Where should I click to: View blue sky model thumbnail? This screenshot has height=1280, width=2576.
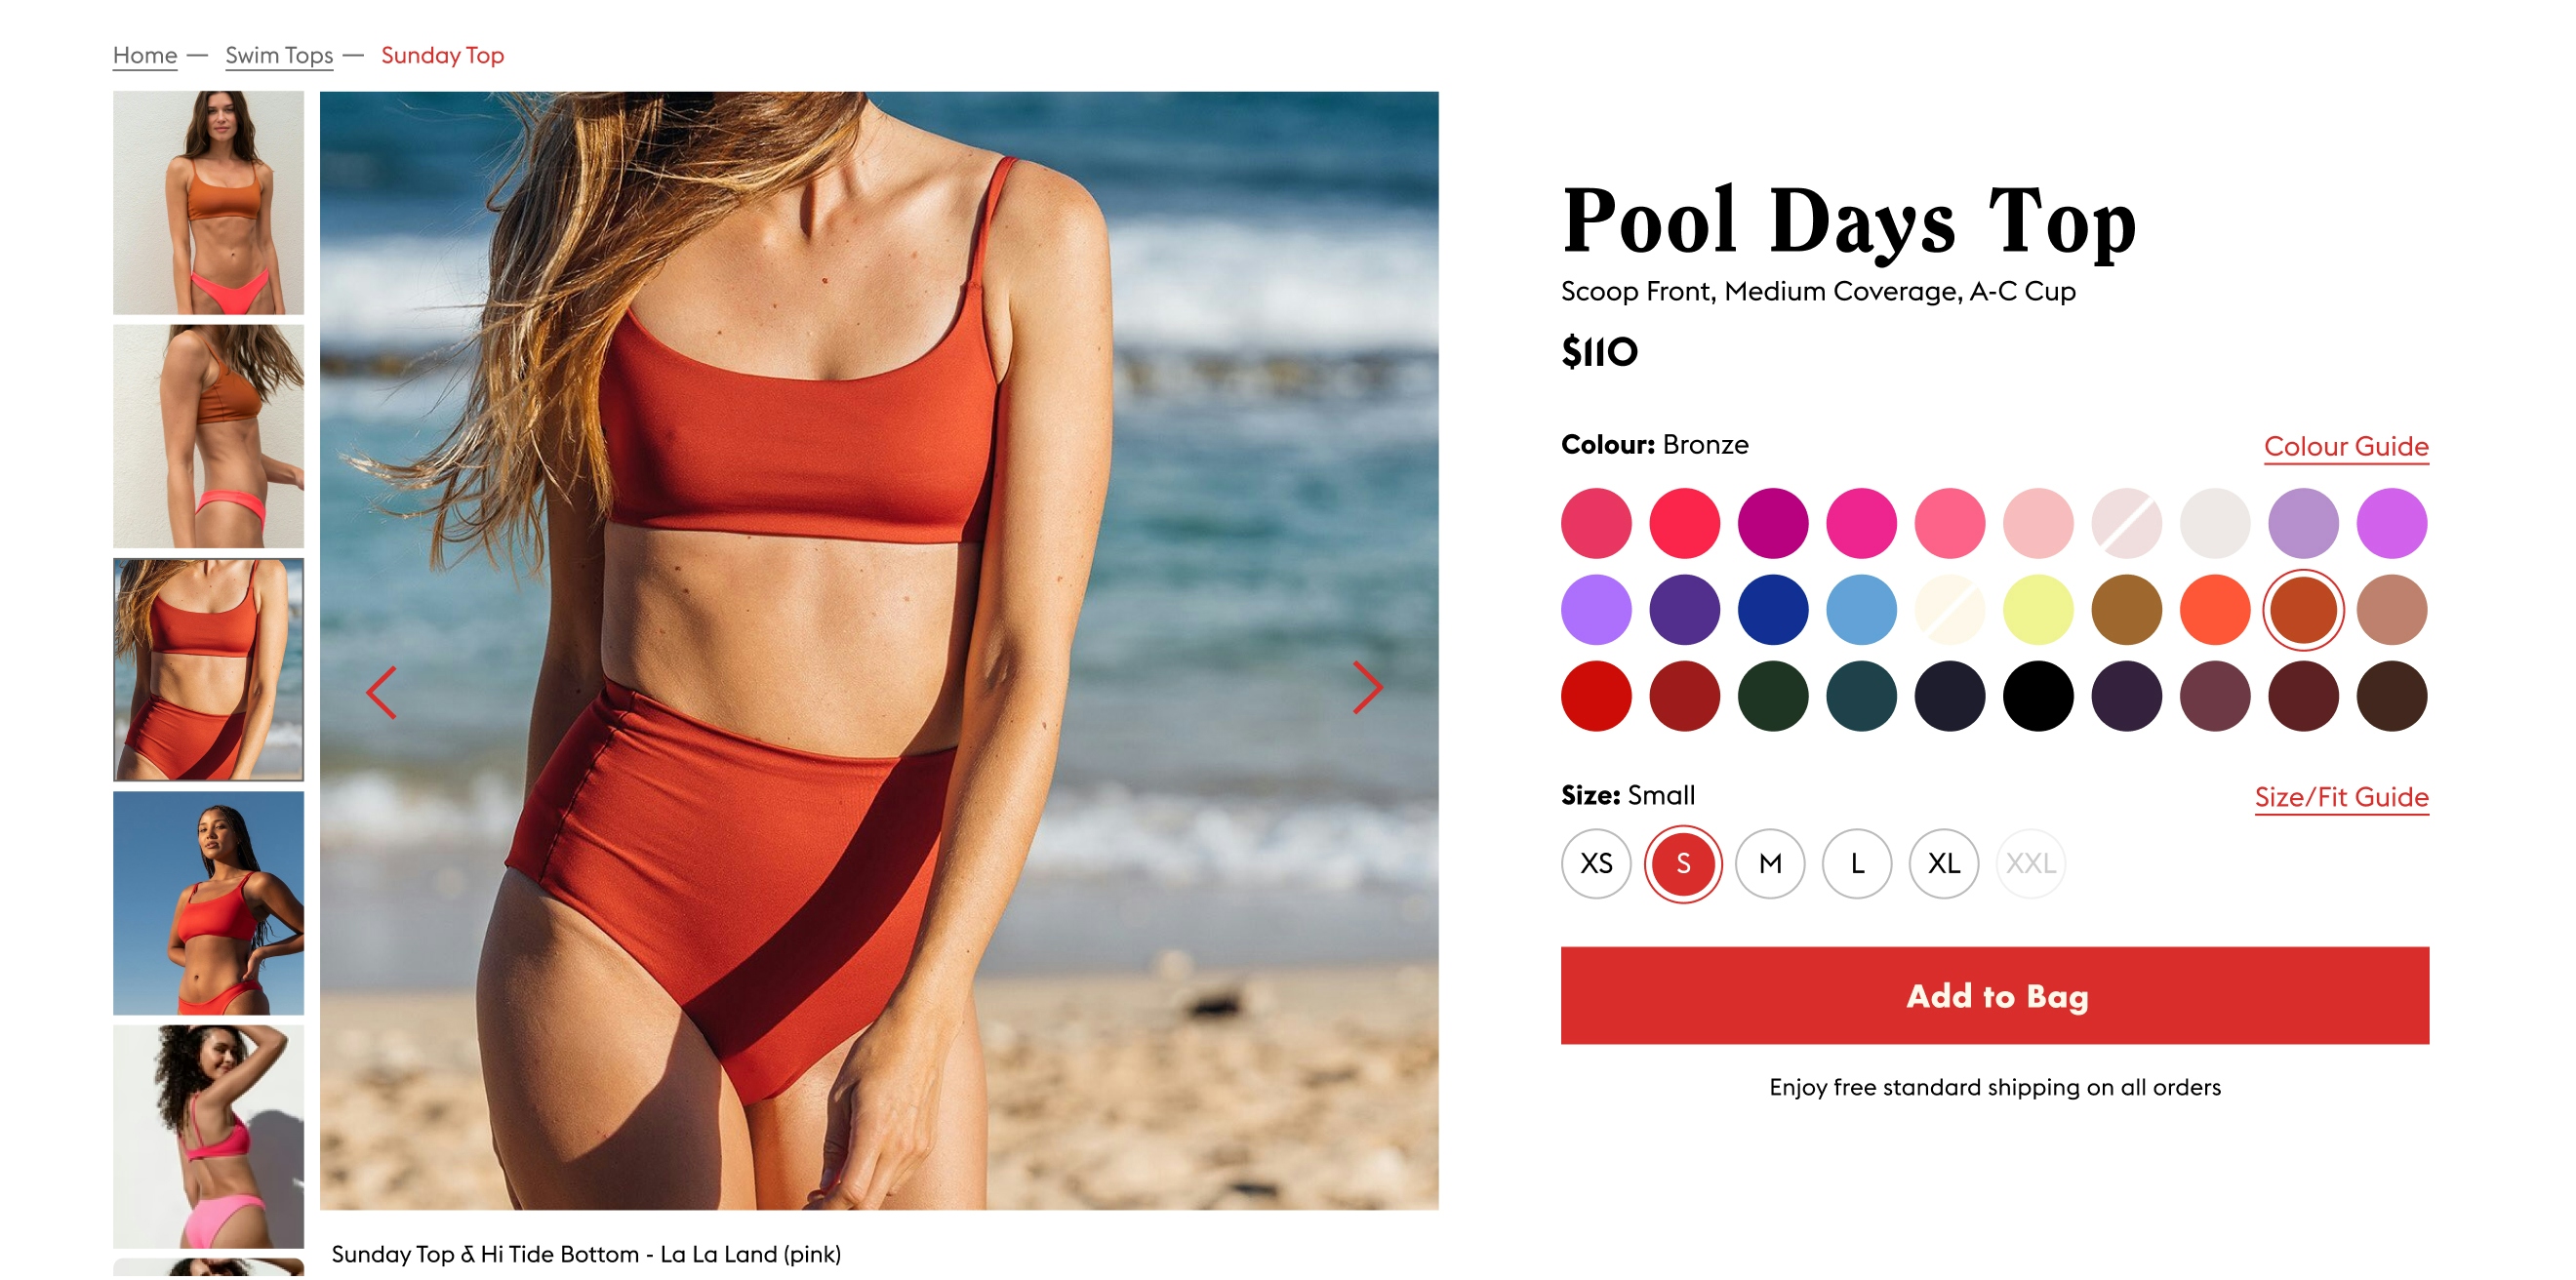(208, 903)
